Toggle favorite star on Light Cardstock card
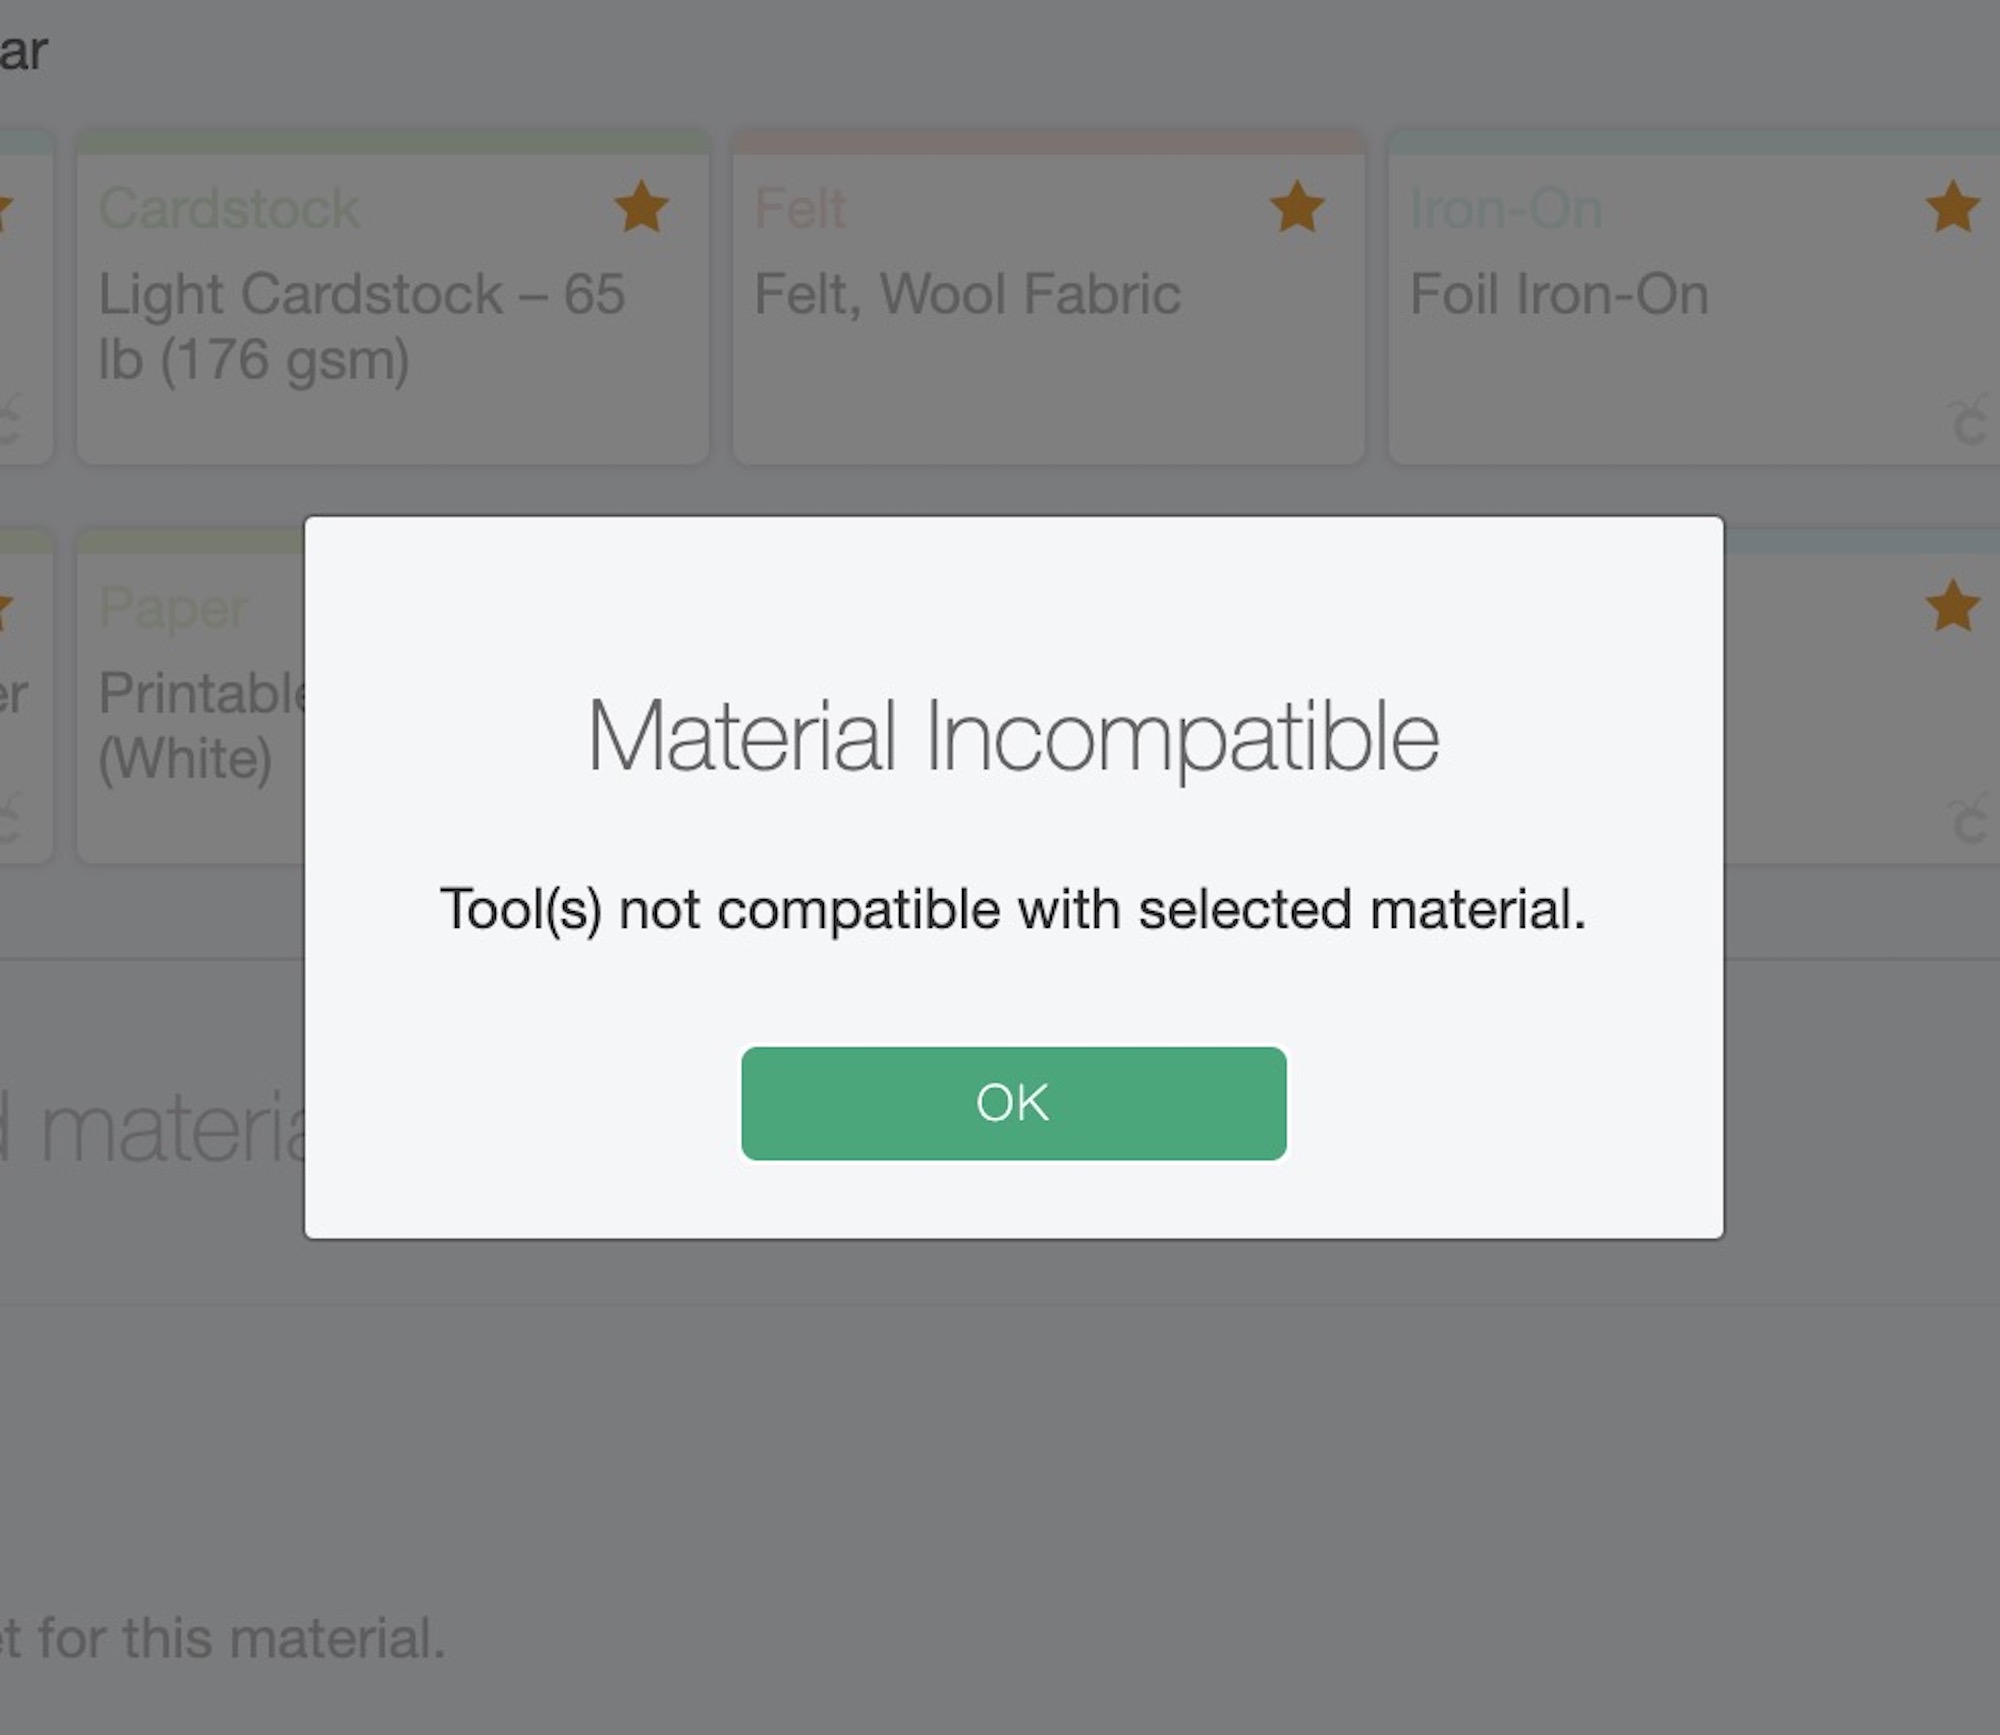 [641, 207]
